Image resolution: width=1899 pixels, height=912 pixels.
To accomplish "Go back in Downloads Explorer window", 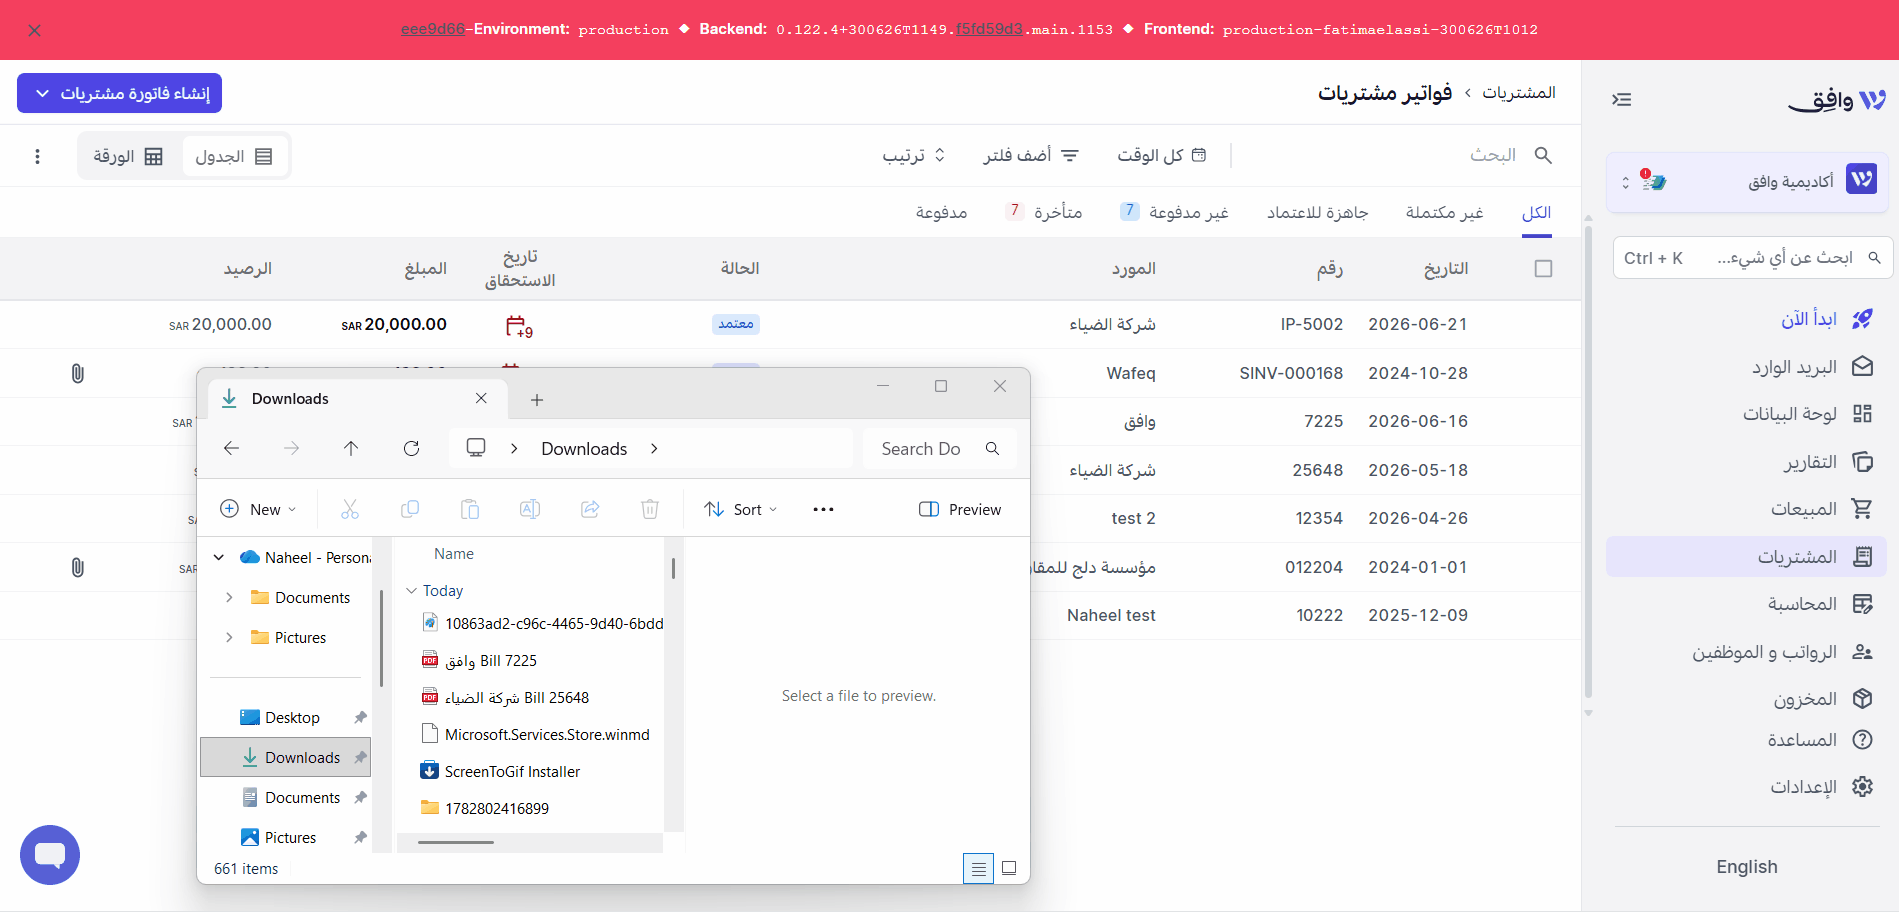I will pos(231,448).
